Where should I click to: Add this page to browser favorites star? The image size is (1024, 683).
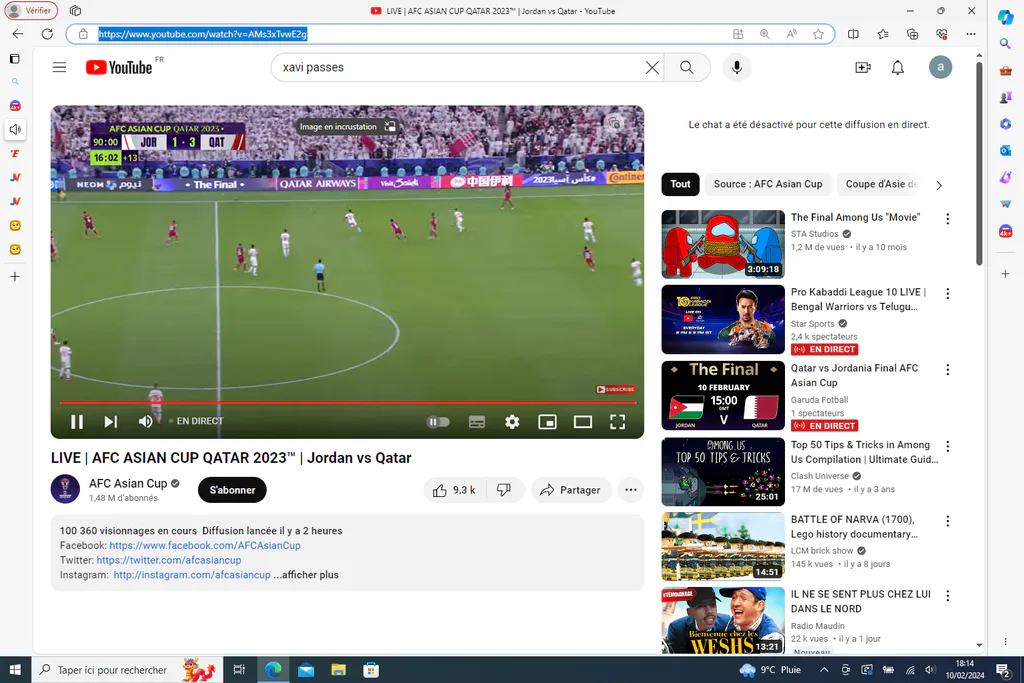coord(818,34)
